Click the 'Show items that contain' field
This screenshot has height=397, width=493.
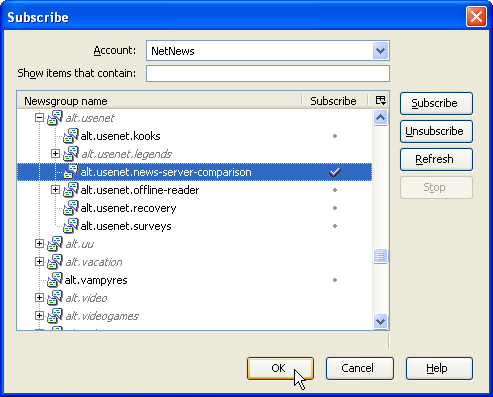(x=268, y=73)
